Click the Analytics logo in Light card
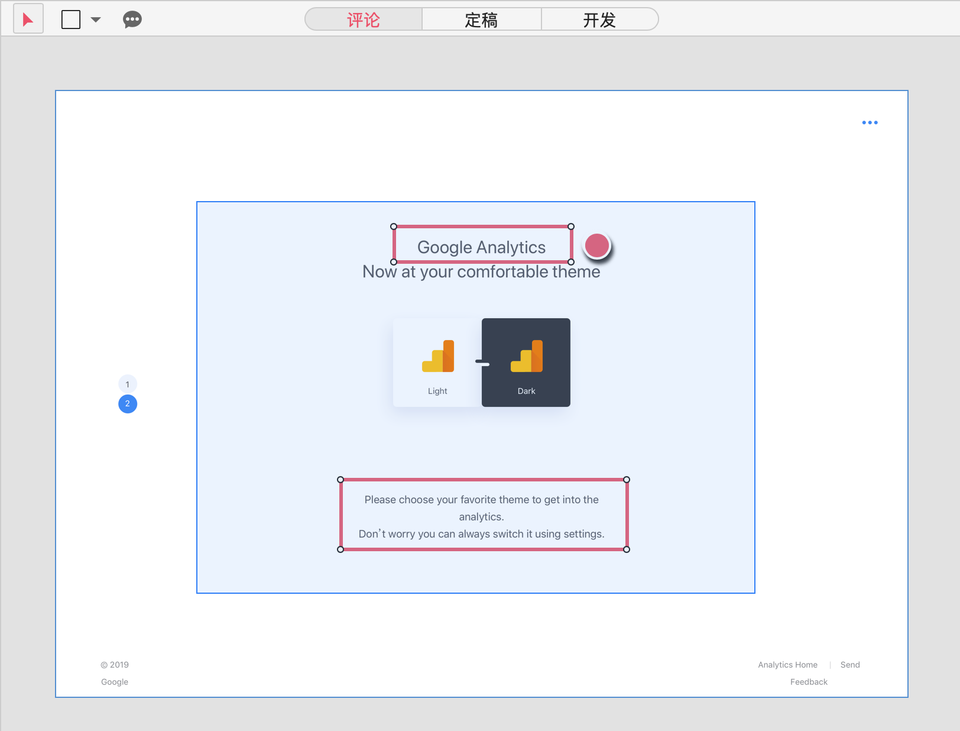960x731 pixels. point(438,357)
